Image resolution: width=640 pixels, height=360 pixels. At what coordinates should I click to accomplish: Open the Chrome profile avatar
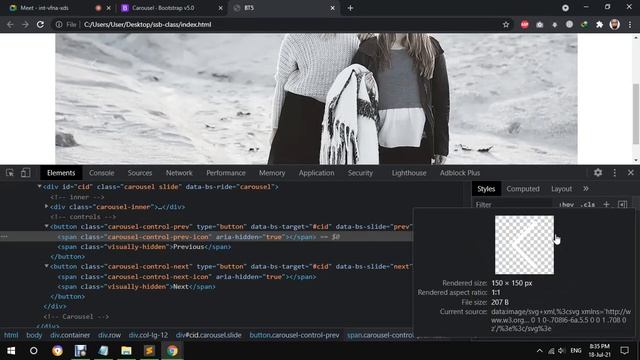614,24
